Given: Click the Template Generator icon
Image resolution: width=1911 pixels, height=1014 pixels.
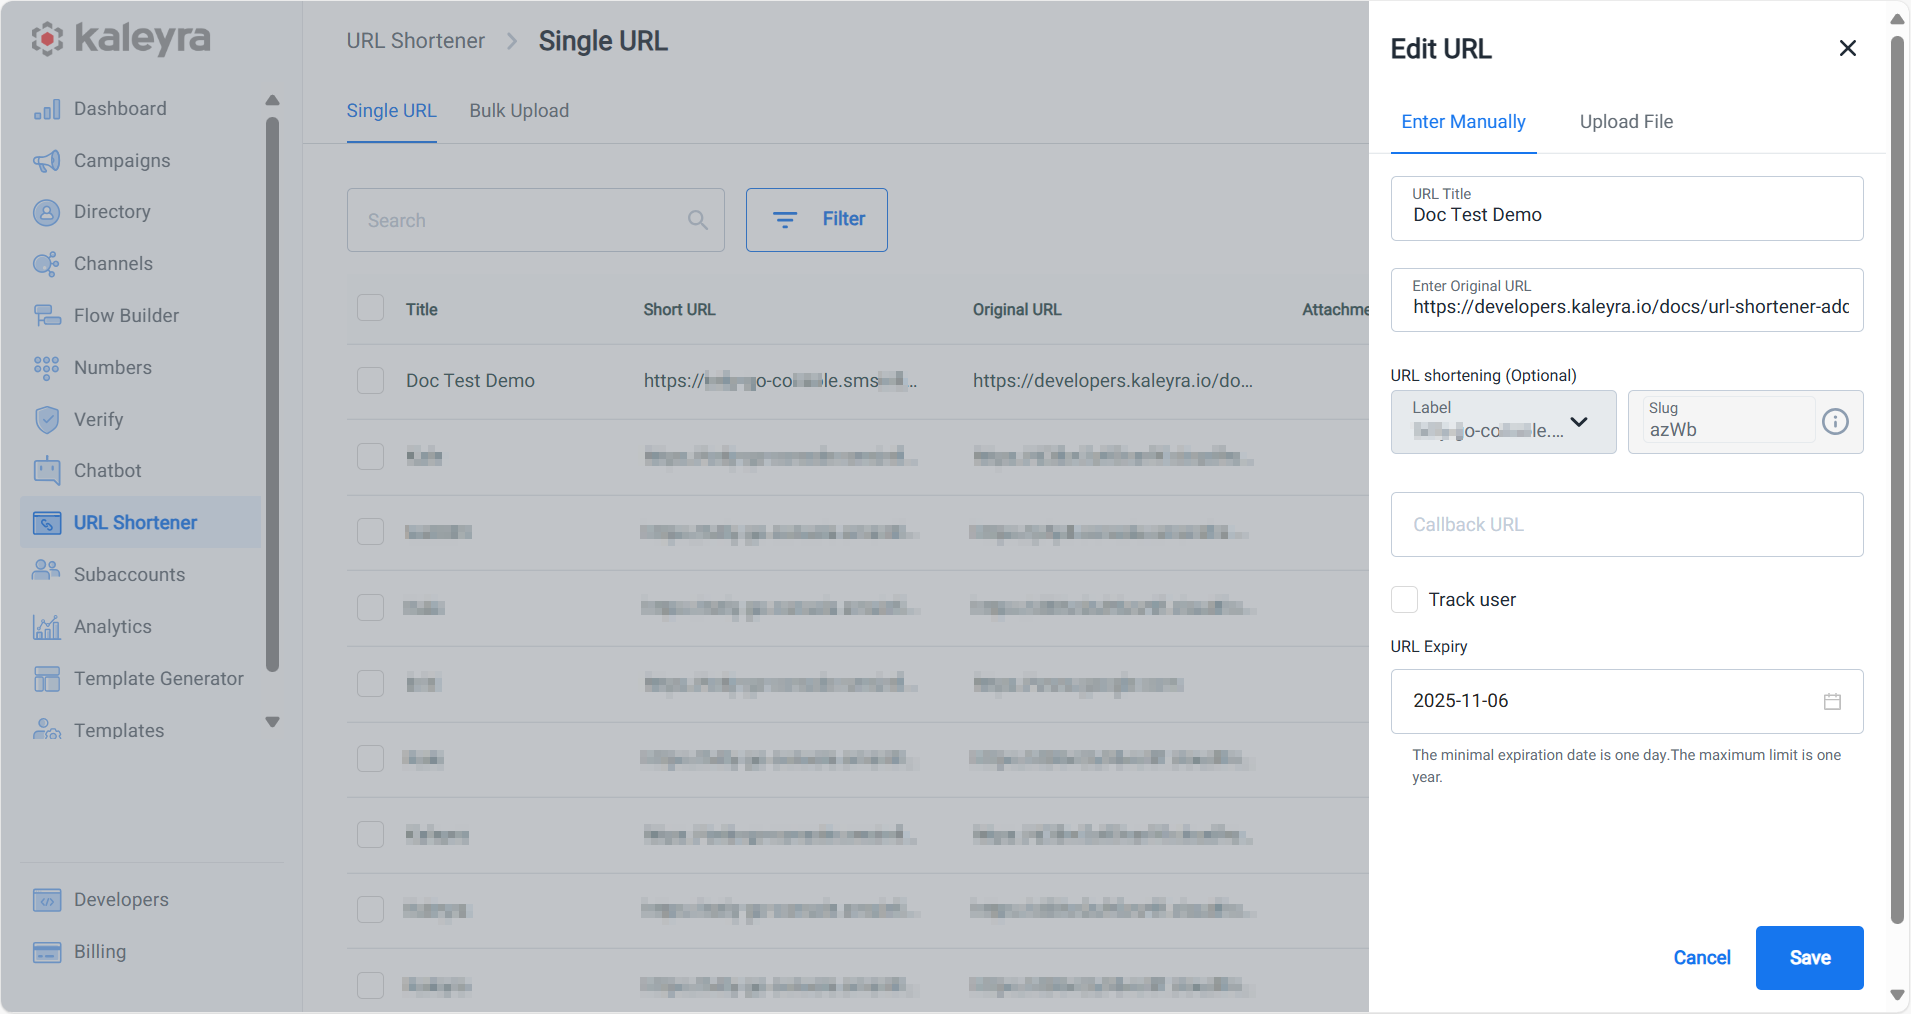Looking at the screenshot, I should coord(47,679).
